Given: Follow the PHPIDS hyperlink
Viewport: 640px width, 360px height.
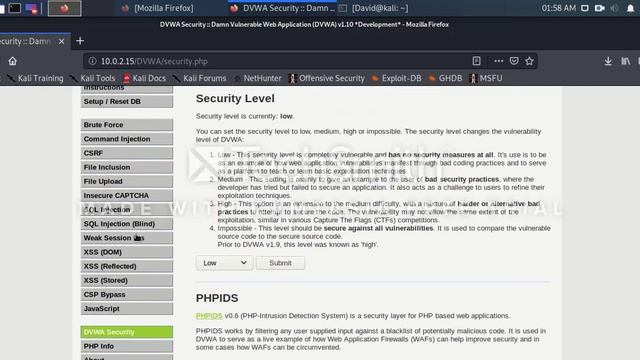Looking at the screenshot, I should (209, 316).
